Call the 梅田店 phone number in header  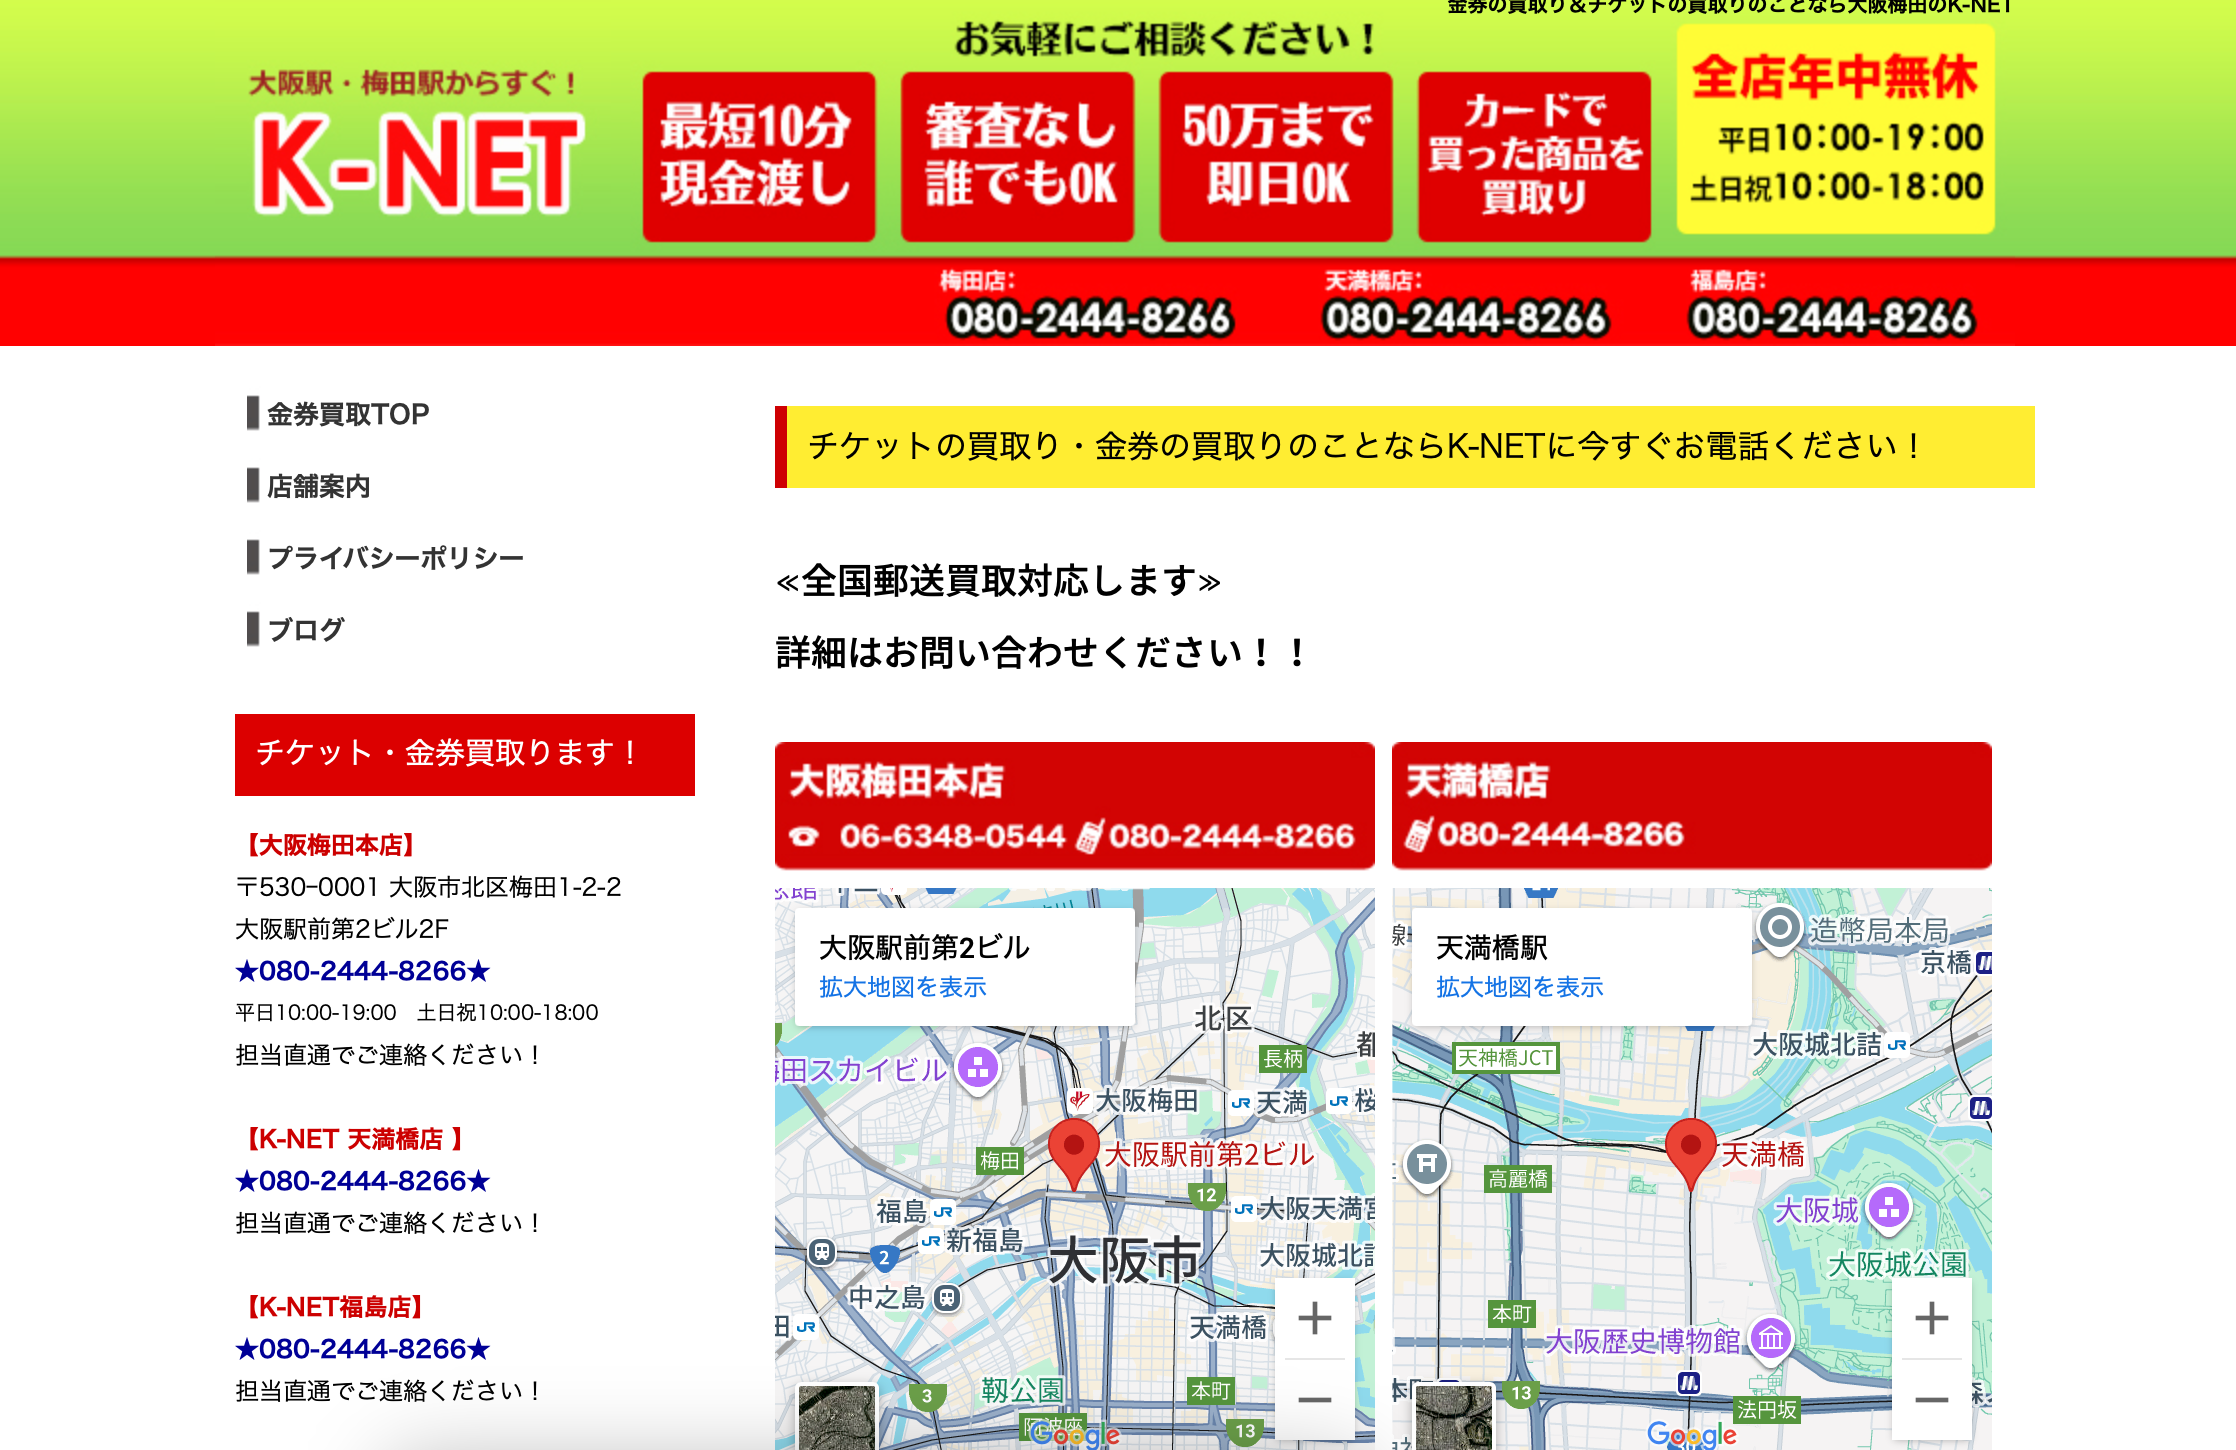[1089, 319]
